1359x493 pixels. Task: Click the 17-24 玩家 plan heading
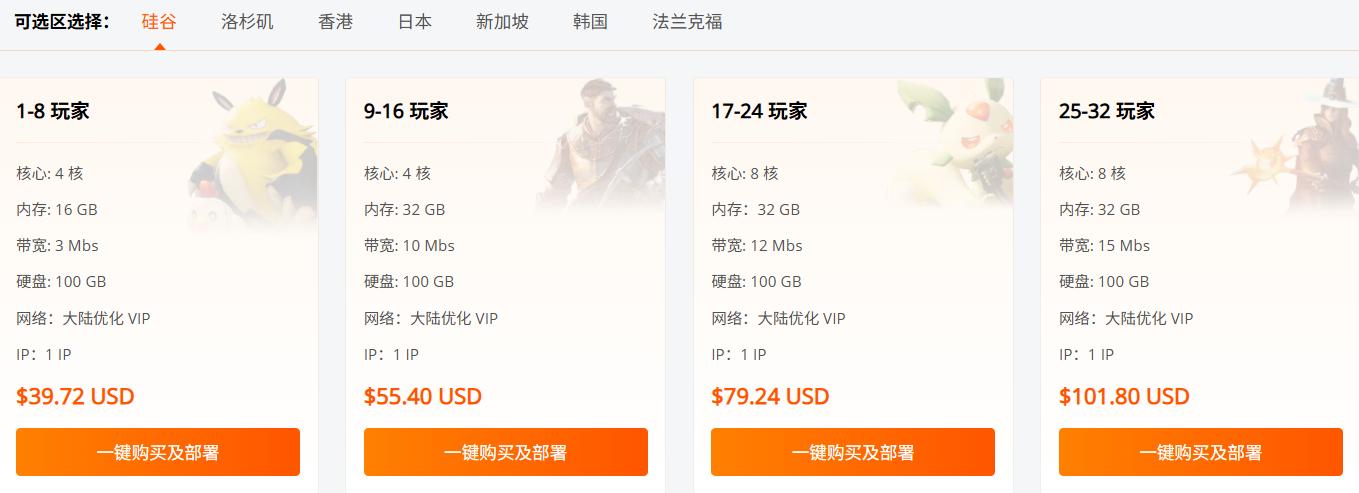(759, 111)
